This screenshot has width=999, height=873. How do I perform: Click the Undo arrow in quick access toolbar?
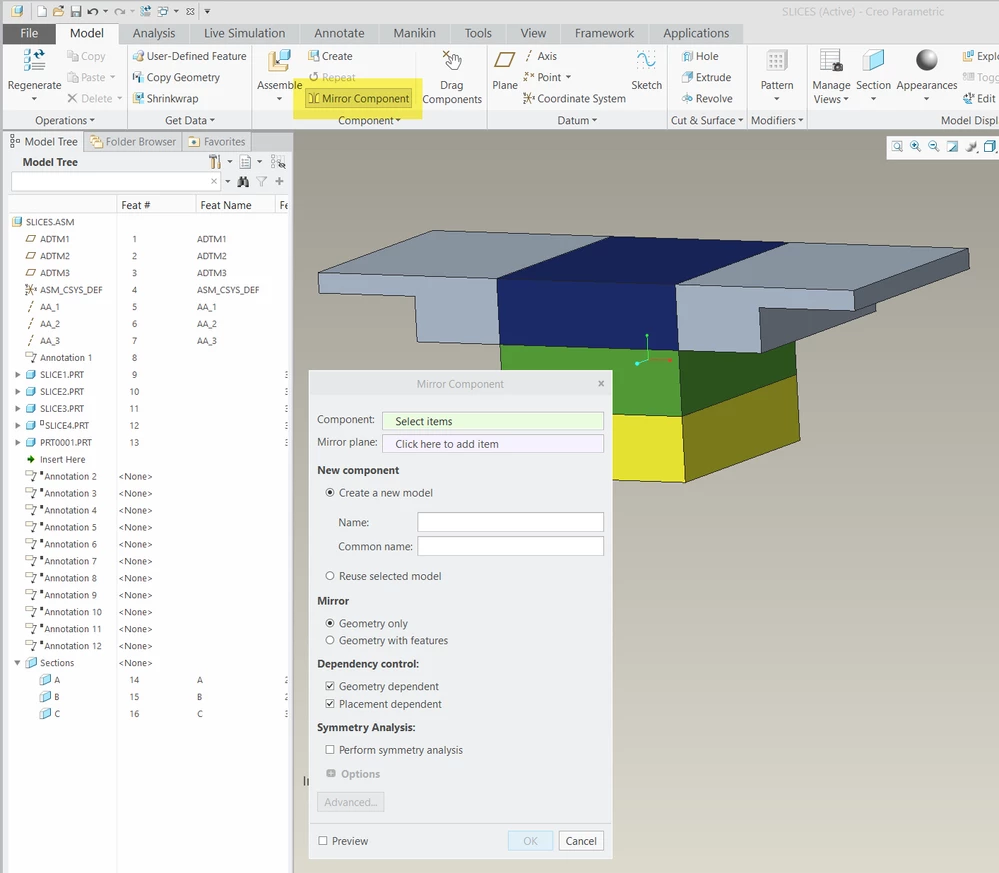coord(93,11)
